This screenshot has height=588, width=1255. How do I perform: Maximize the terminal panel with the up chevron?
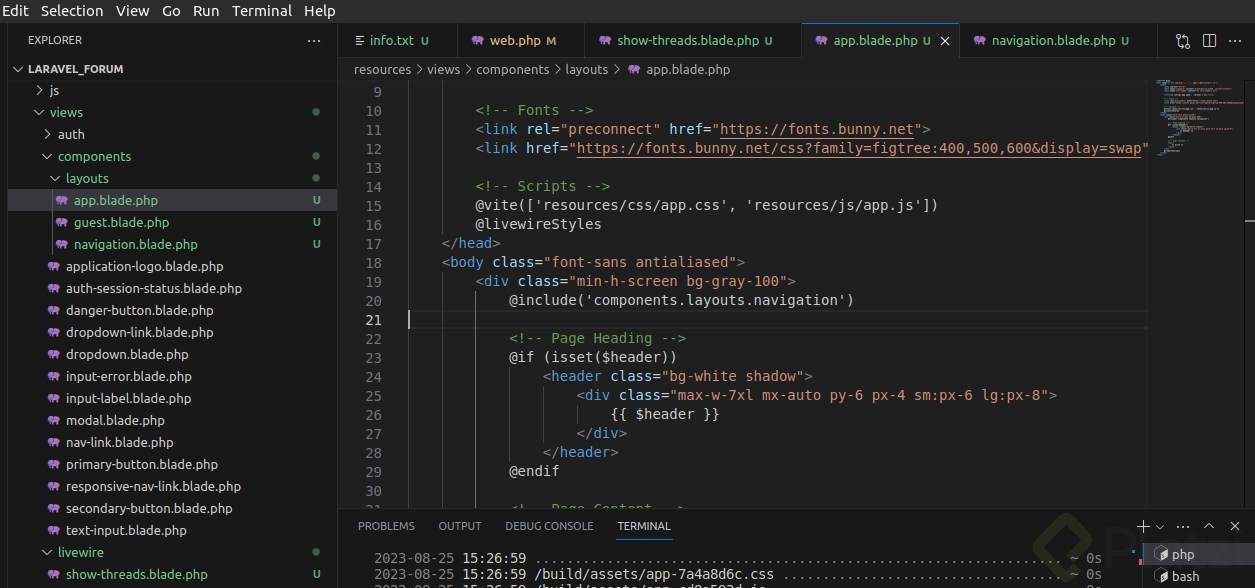click(1209, 526)
